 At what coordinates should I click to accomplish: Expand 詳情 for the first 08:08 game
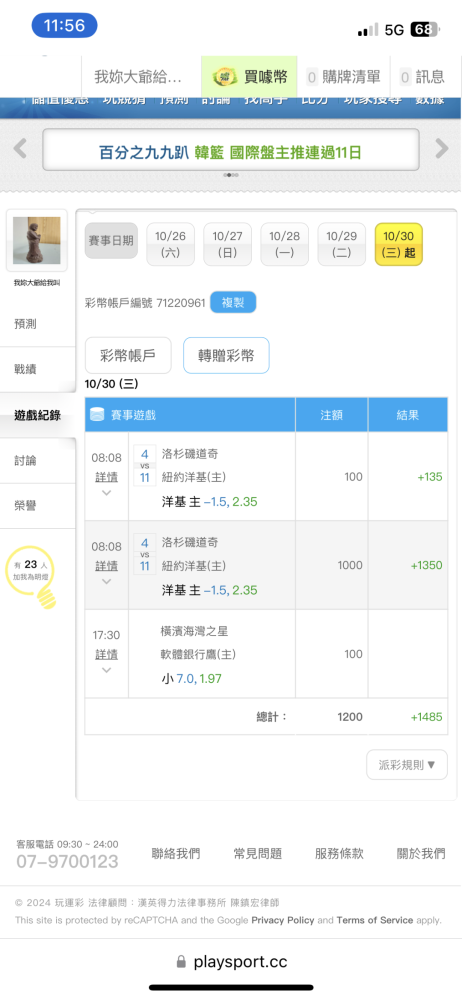click(107, 477)
